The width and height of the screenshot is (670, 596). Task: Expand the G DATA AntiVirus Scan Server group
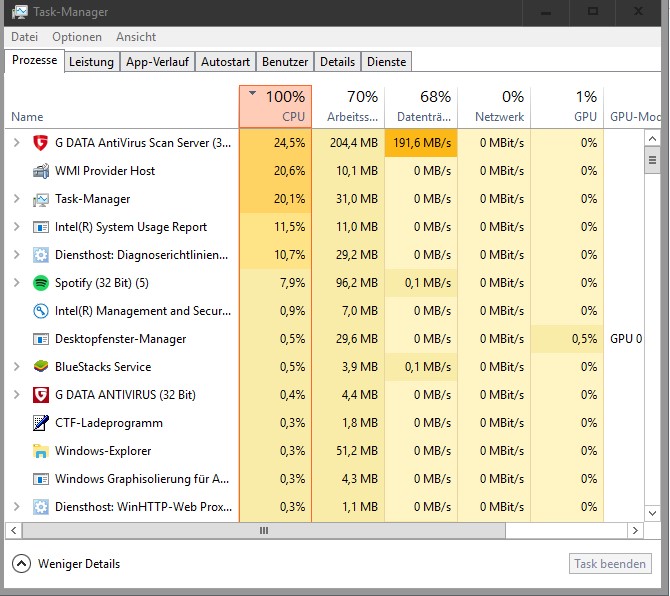pyautogui.click(x=17, y=143)
